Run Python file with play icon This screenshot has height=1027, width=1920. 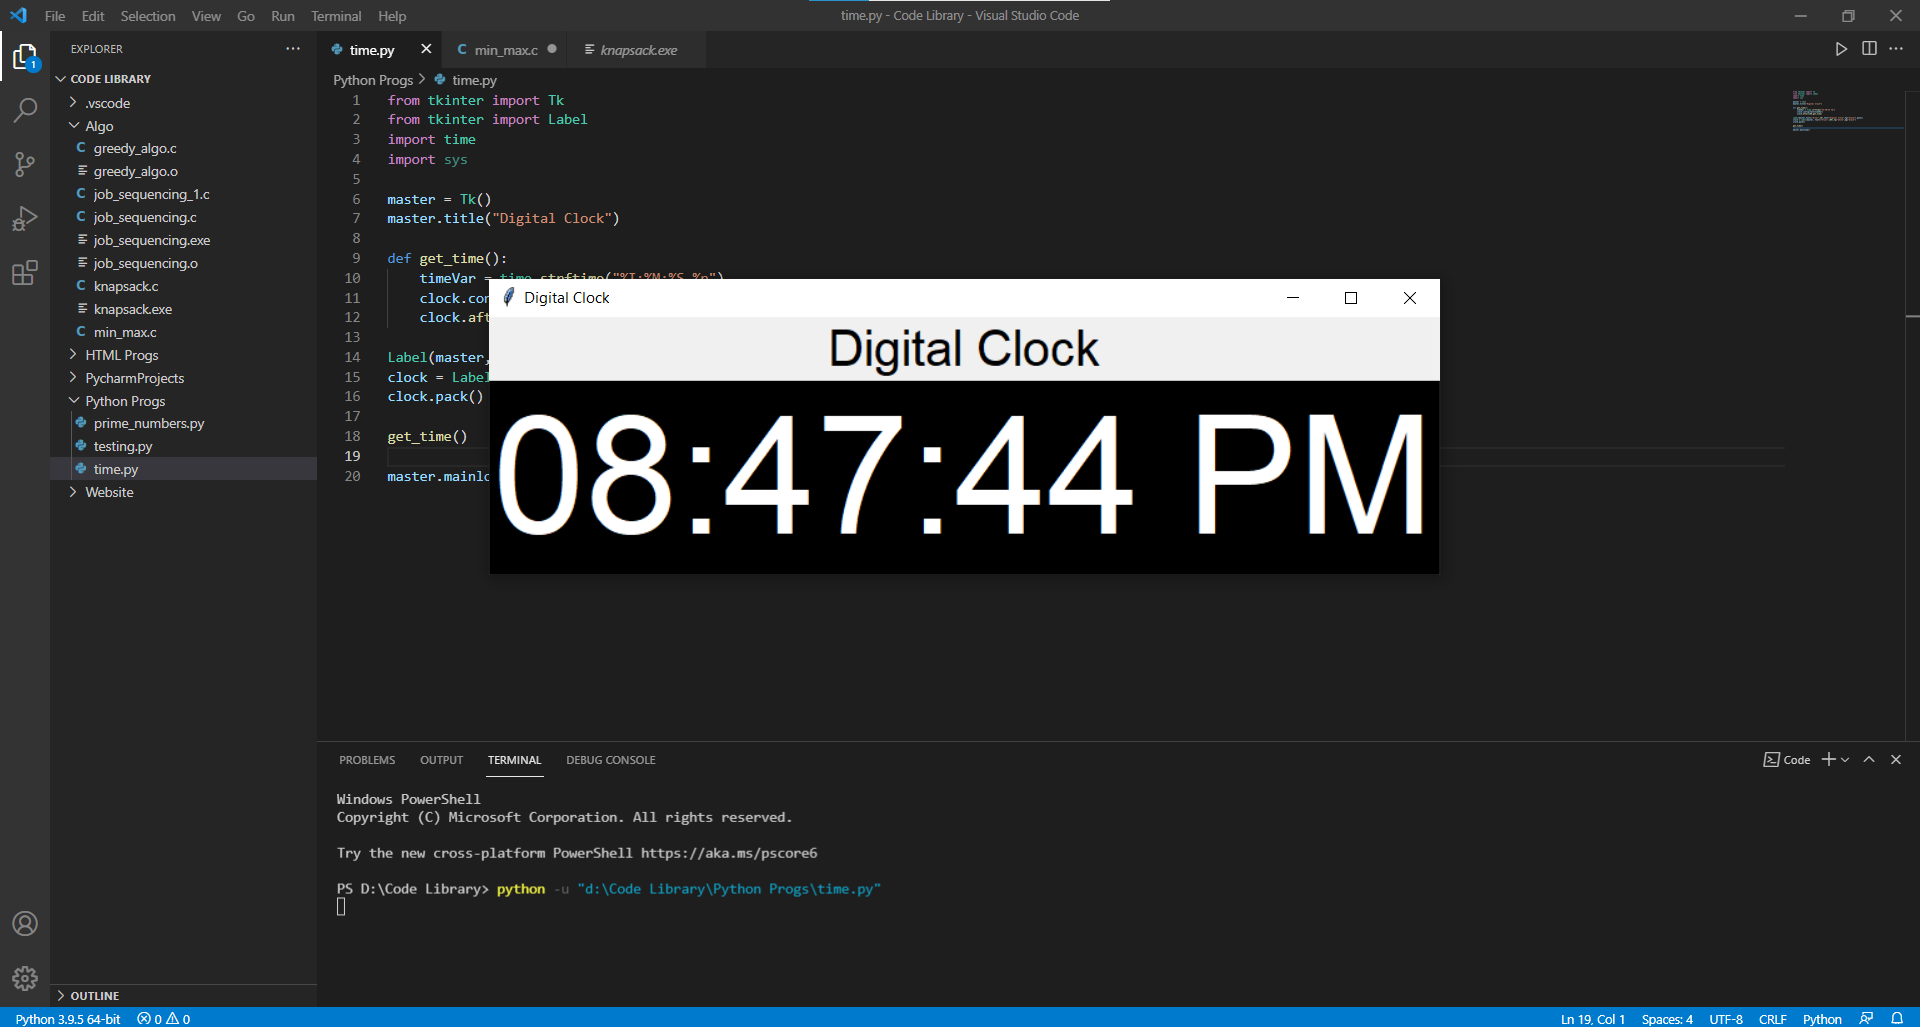click(x=1841, y=49)
